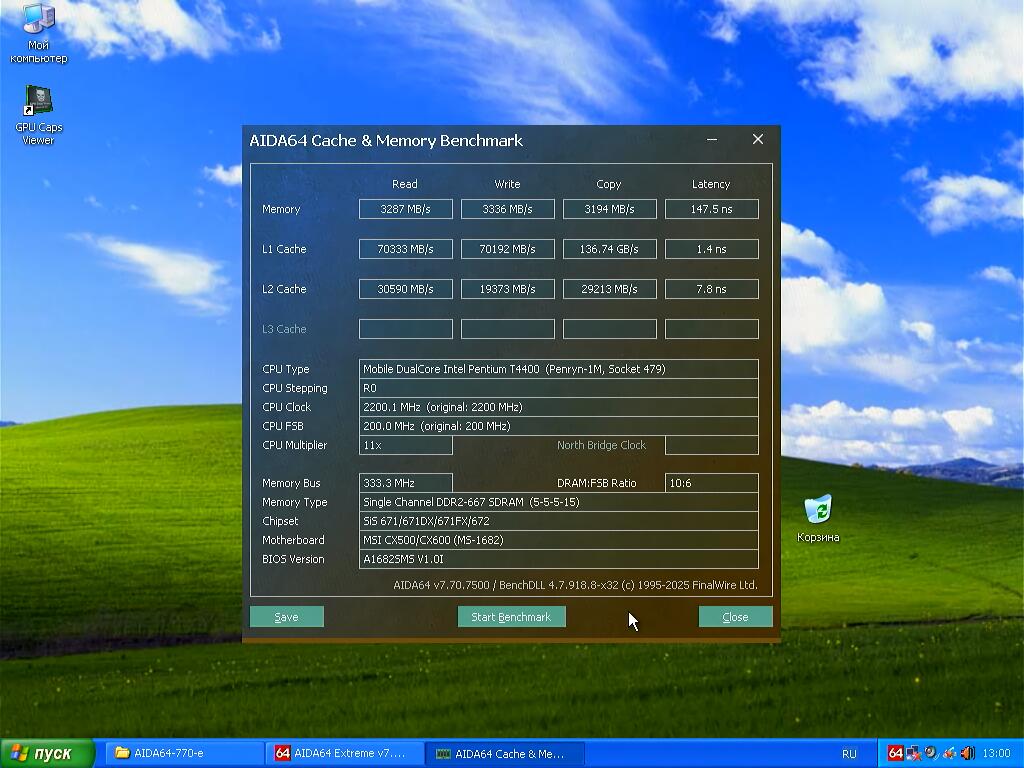Click the Memory Read value field

(405, 209)
